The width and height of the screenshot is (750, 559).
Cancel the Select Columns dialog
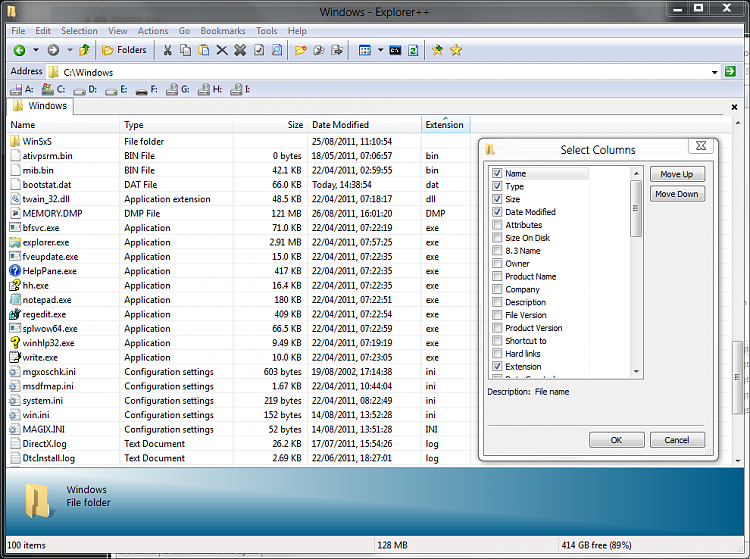677,440
